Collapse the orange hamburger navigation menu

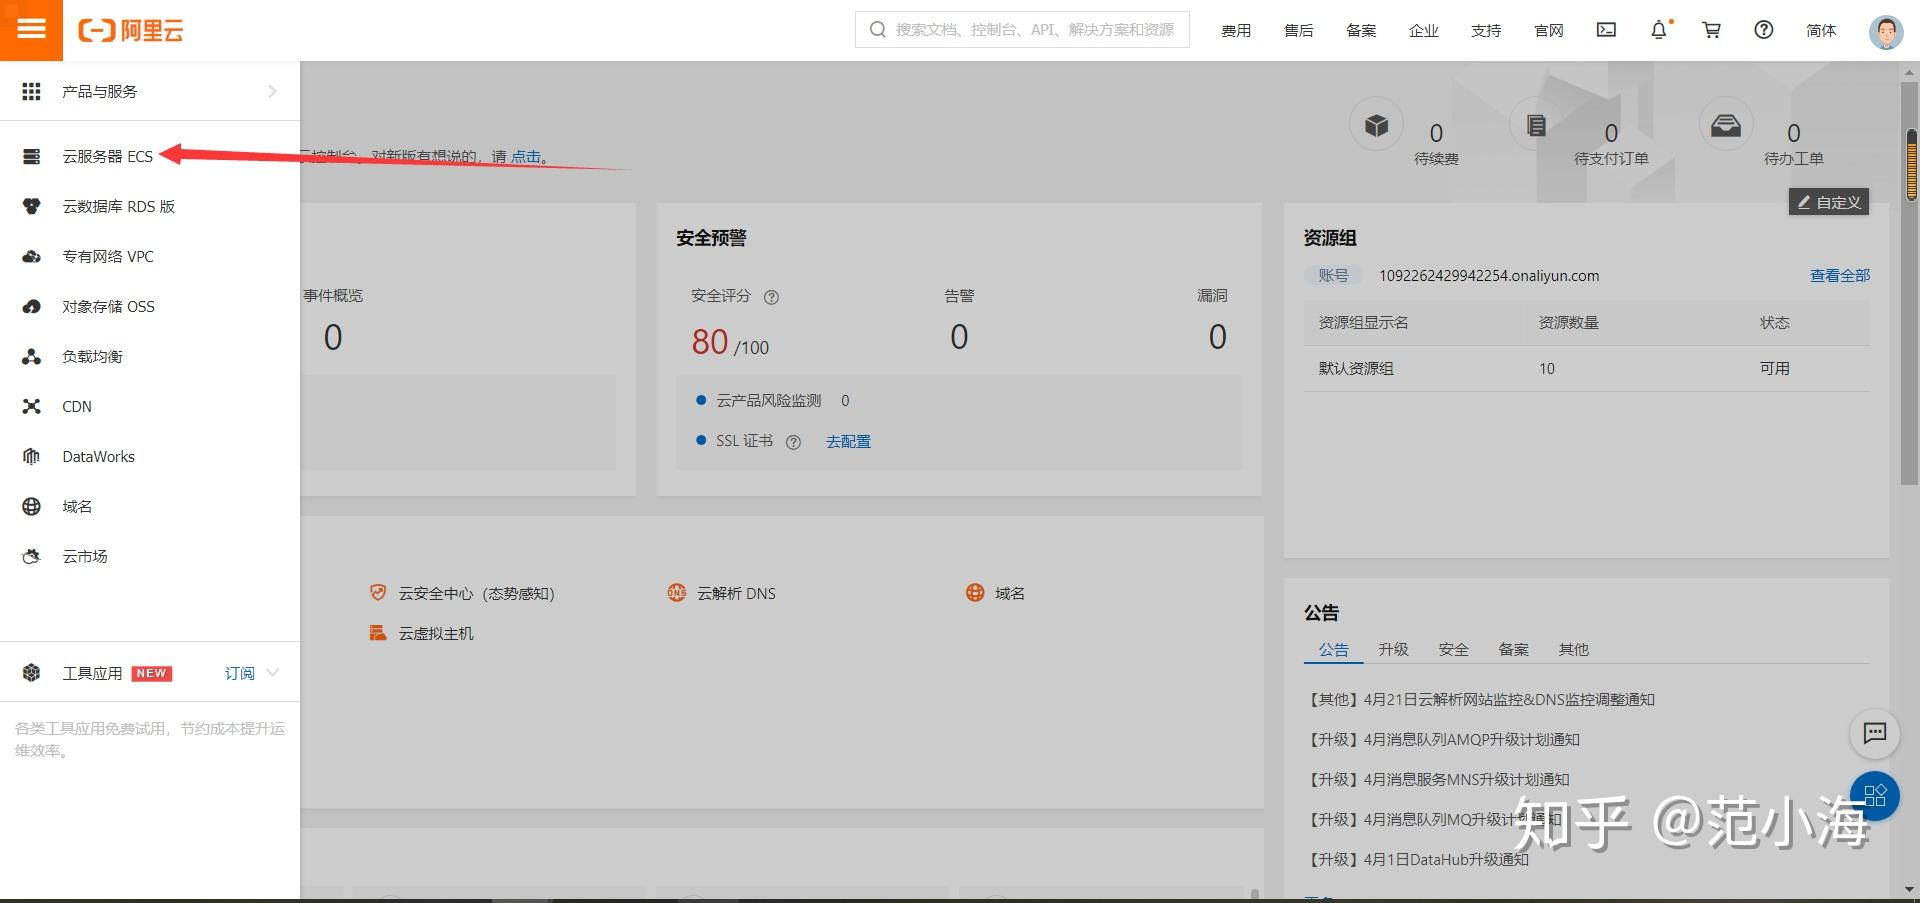[31, 30]
